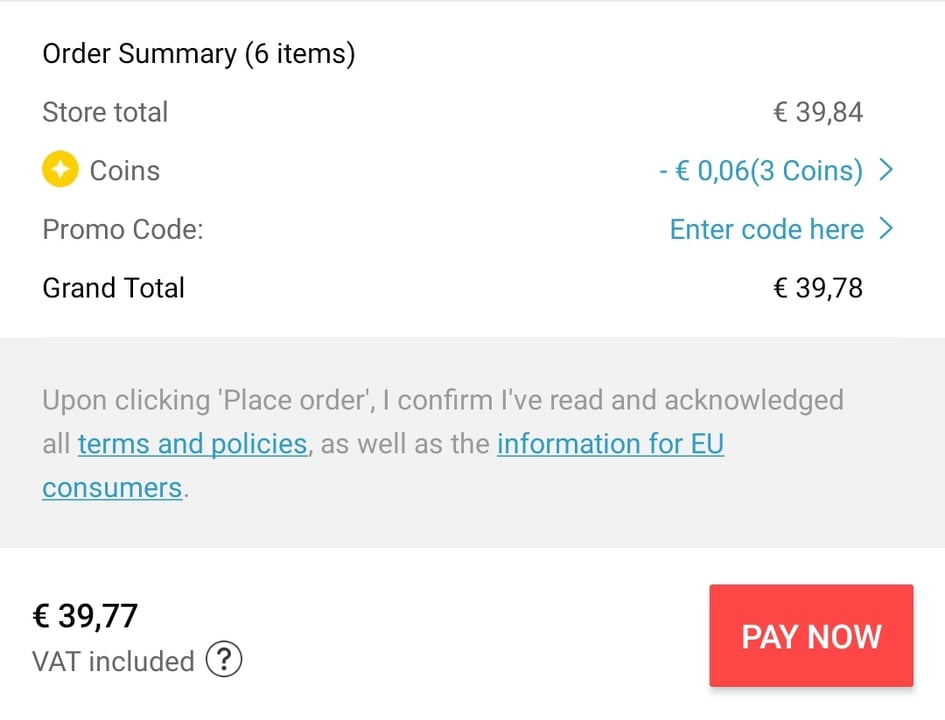Click the Grand Total label
The width and height of the screenshot is (945, 720).
click(113, 288)
